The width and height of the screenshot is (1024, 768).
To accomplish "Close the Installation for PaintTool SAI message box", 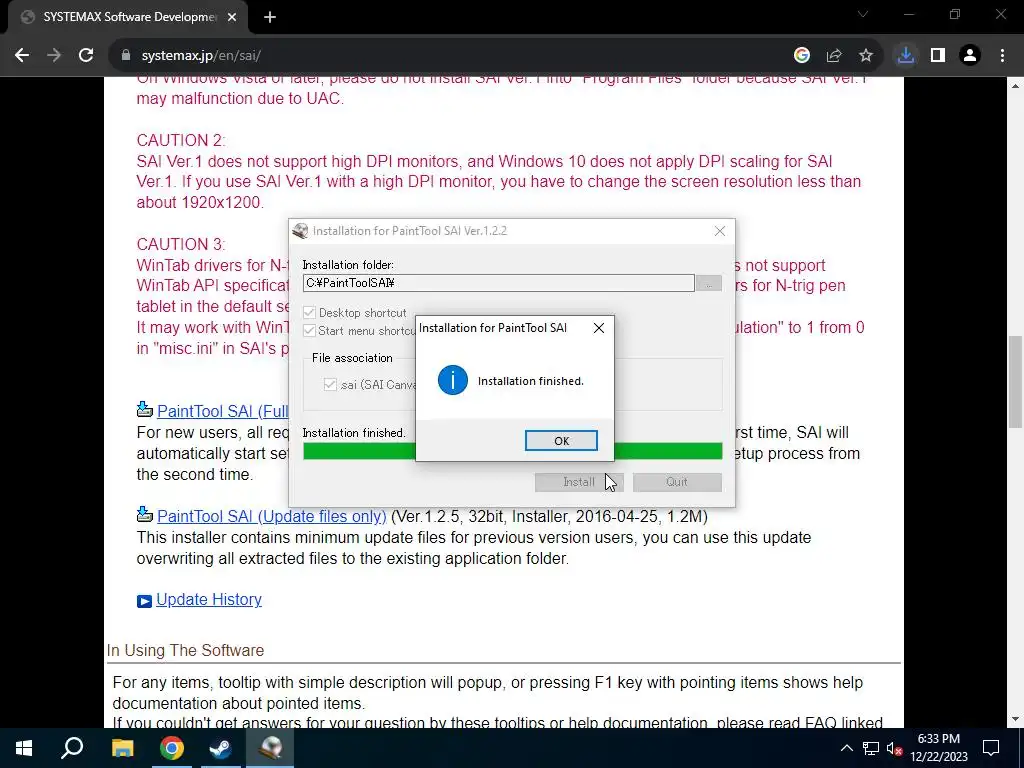I will (598, 328).
